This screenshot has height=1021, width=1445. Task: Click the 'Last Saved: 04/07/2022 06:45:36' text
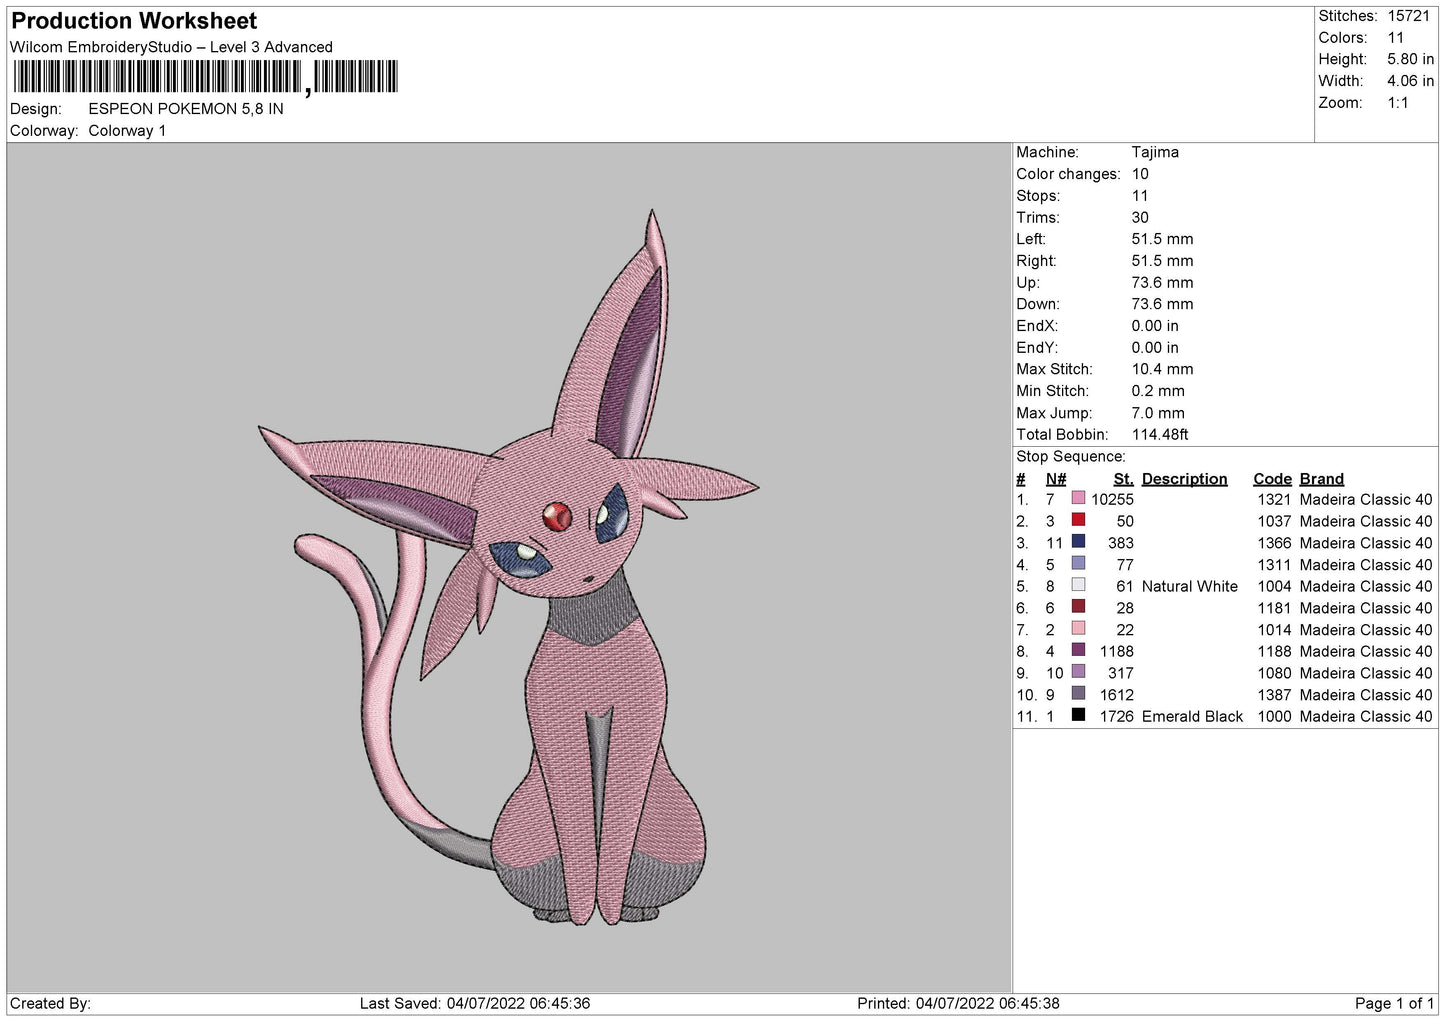coord(475,1003)
